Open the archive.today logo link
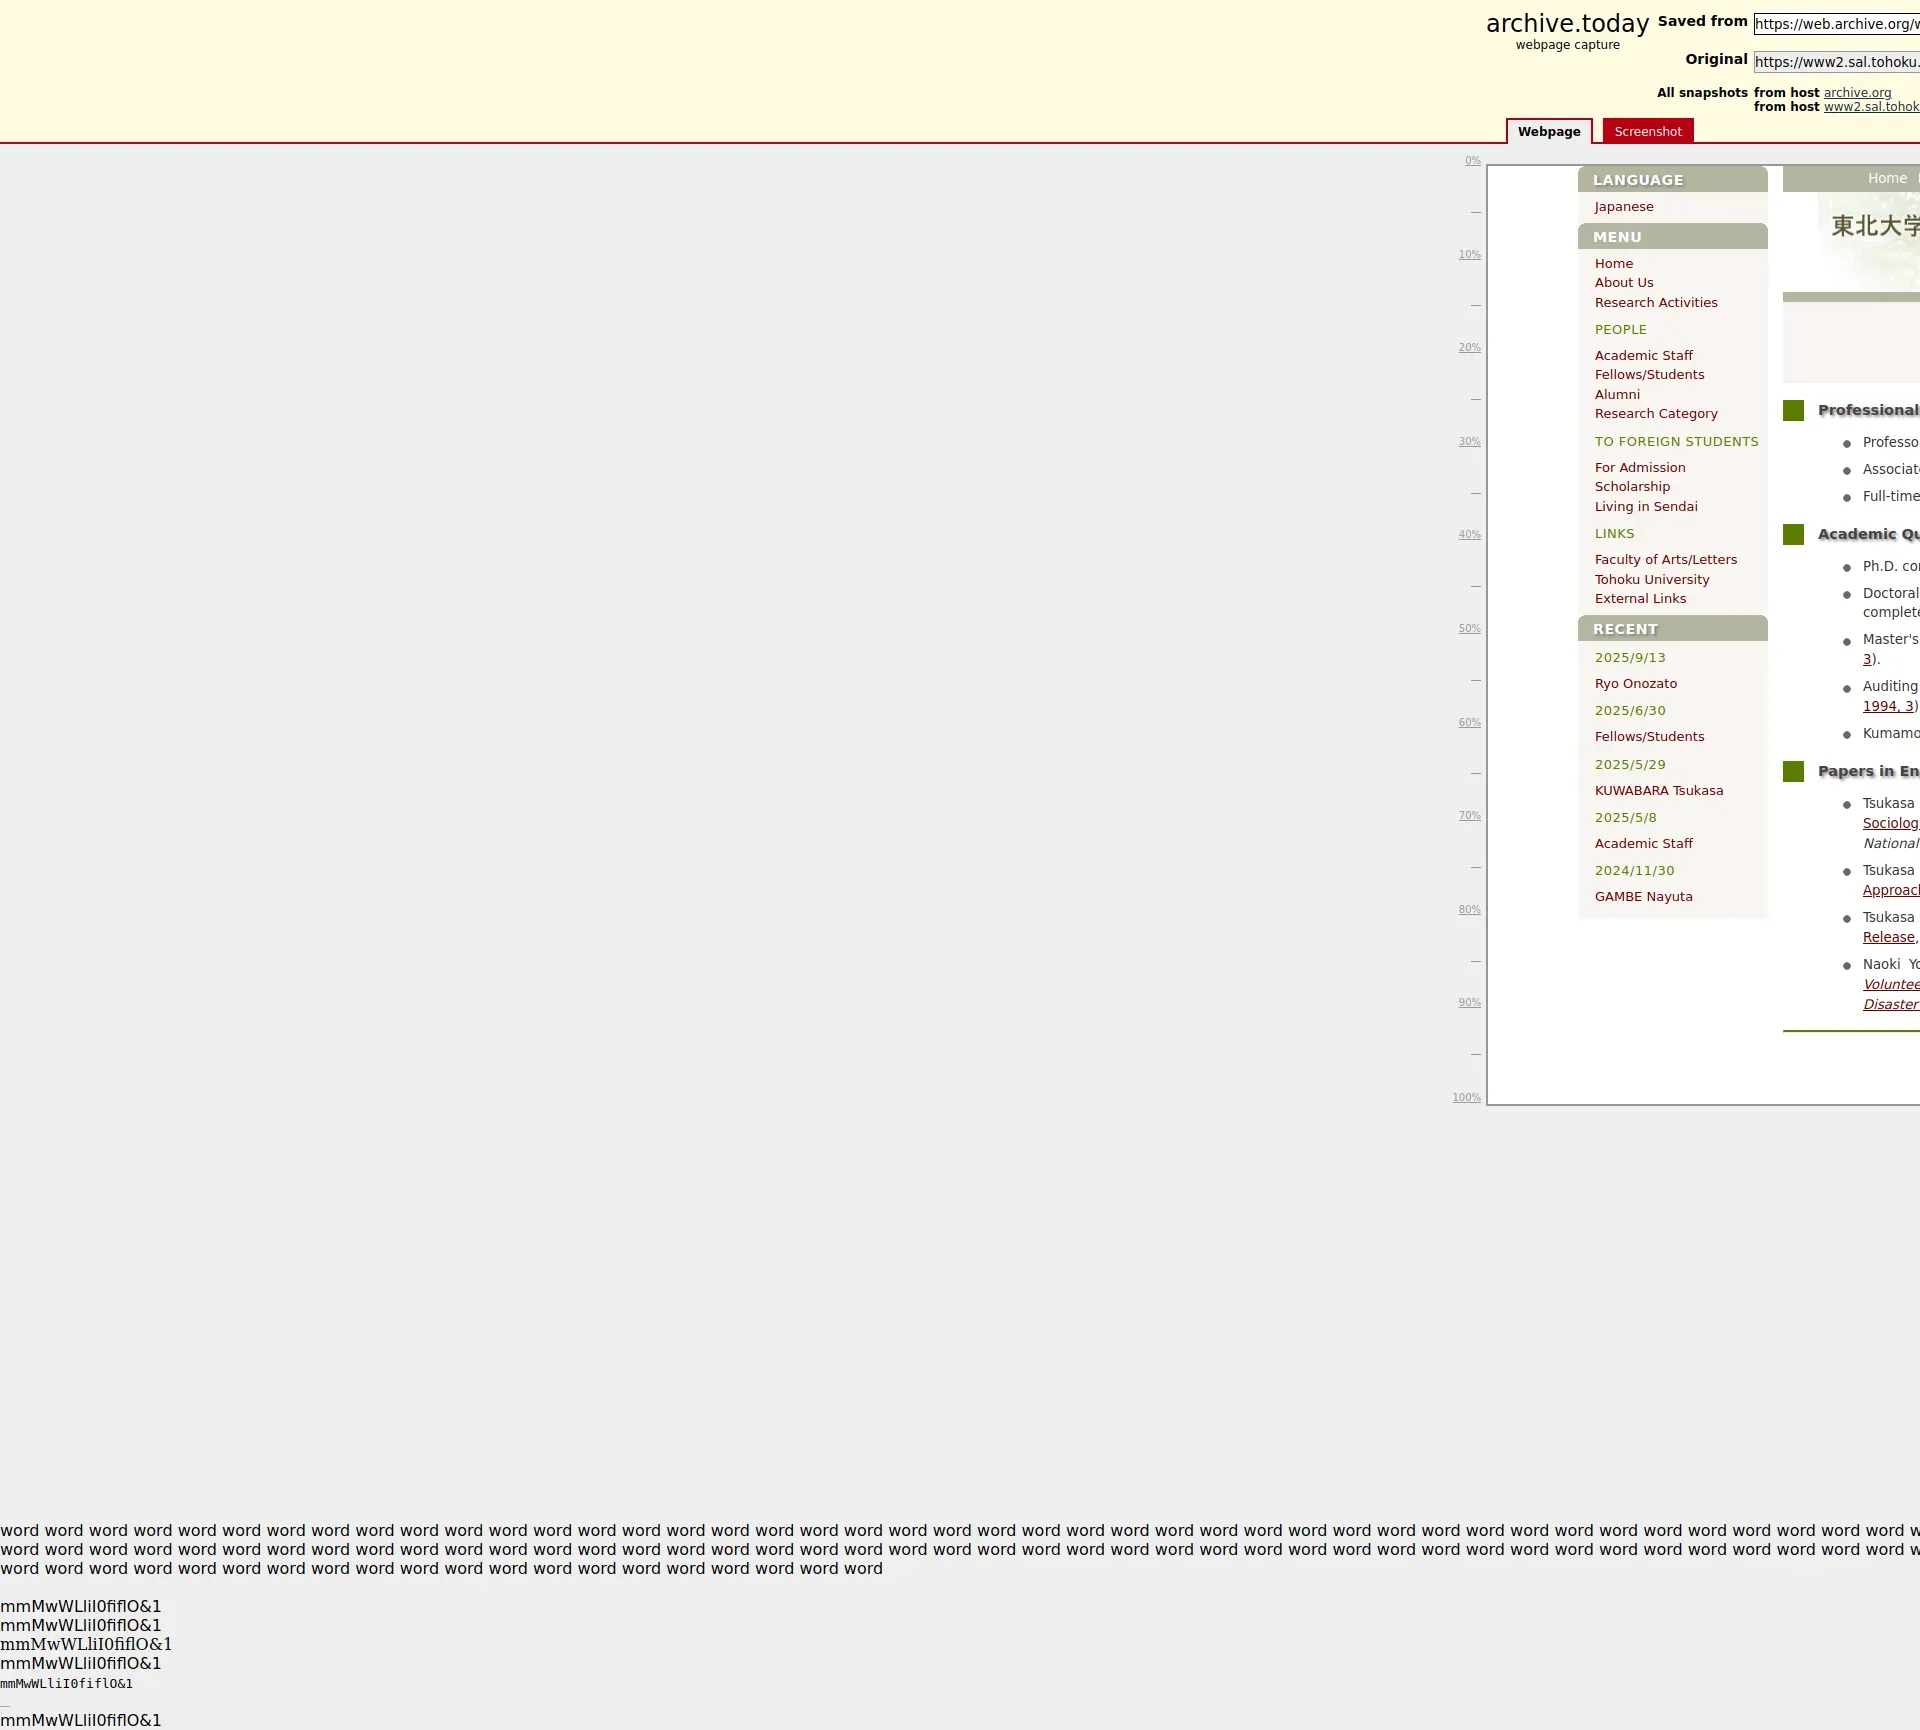The width and height of the screenshot is (1920, 1730). 1566,24
